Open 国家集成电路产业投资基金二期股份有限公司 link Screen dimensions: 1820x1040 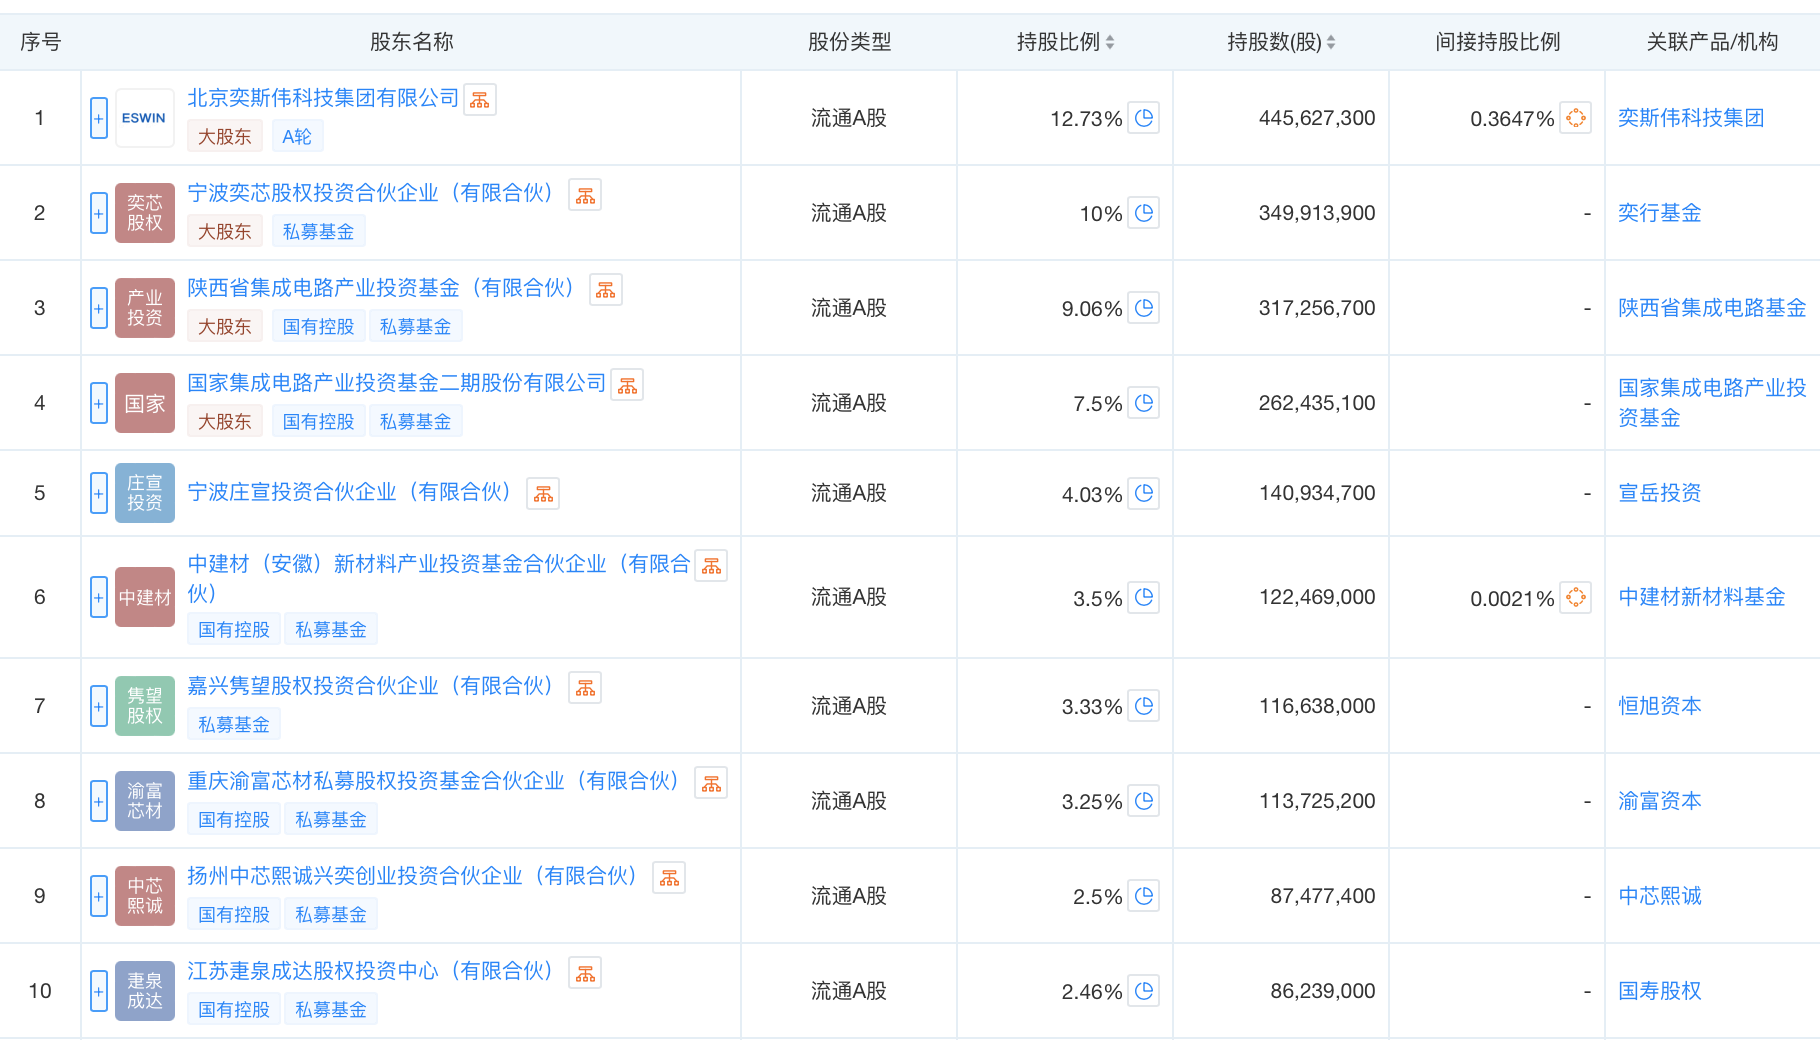397,383
